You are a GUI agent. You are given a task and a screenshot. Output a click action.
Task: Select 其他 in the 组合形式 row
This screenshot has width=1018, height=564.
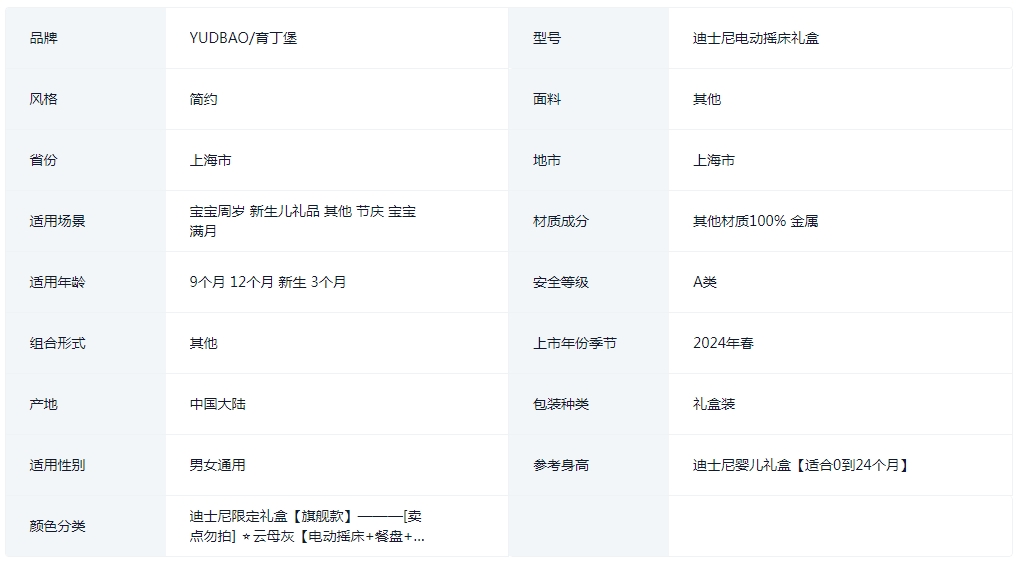[x=203, y=343]
